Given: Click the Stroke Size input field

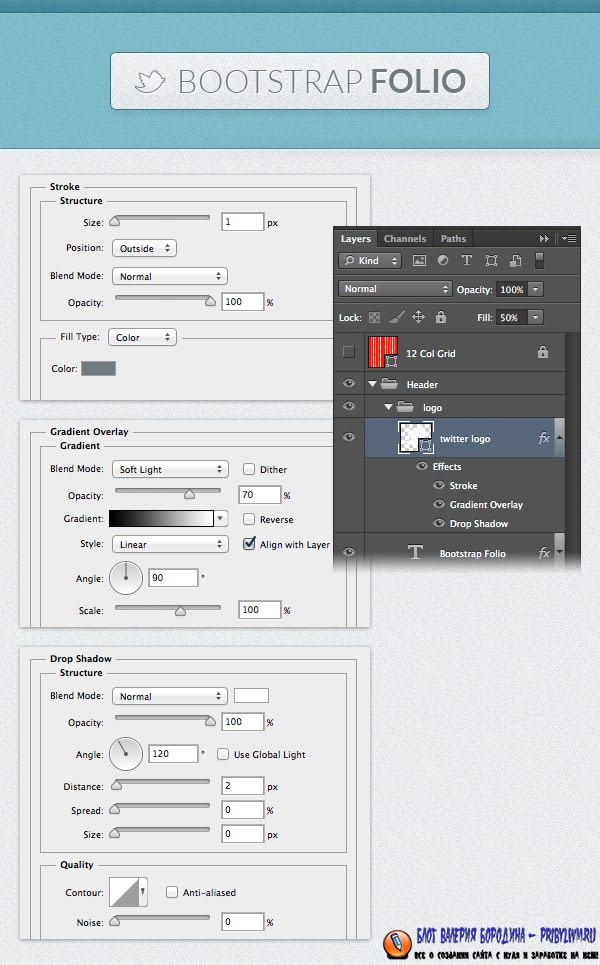Looking at the screenshot, I should click(242, 222).
